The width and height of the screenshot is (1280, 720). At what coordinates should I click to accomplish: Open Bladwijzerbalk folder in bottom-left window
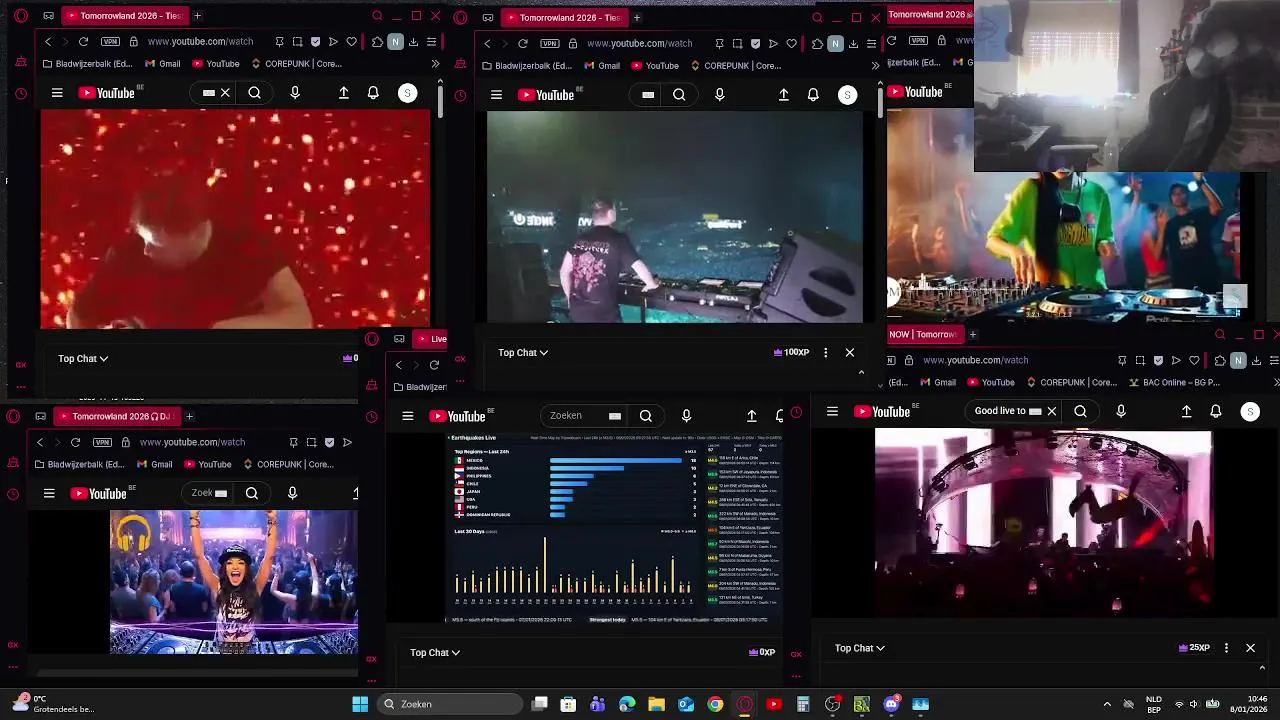tap(78, 464)
